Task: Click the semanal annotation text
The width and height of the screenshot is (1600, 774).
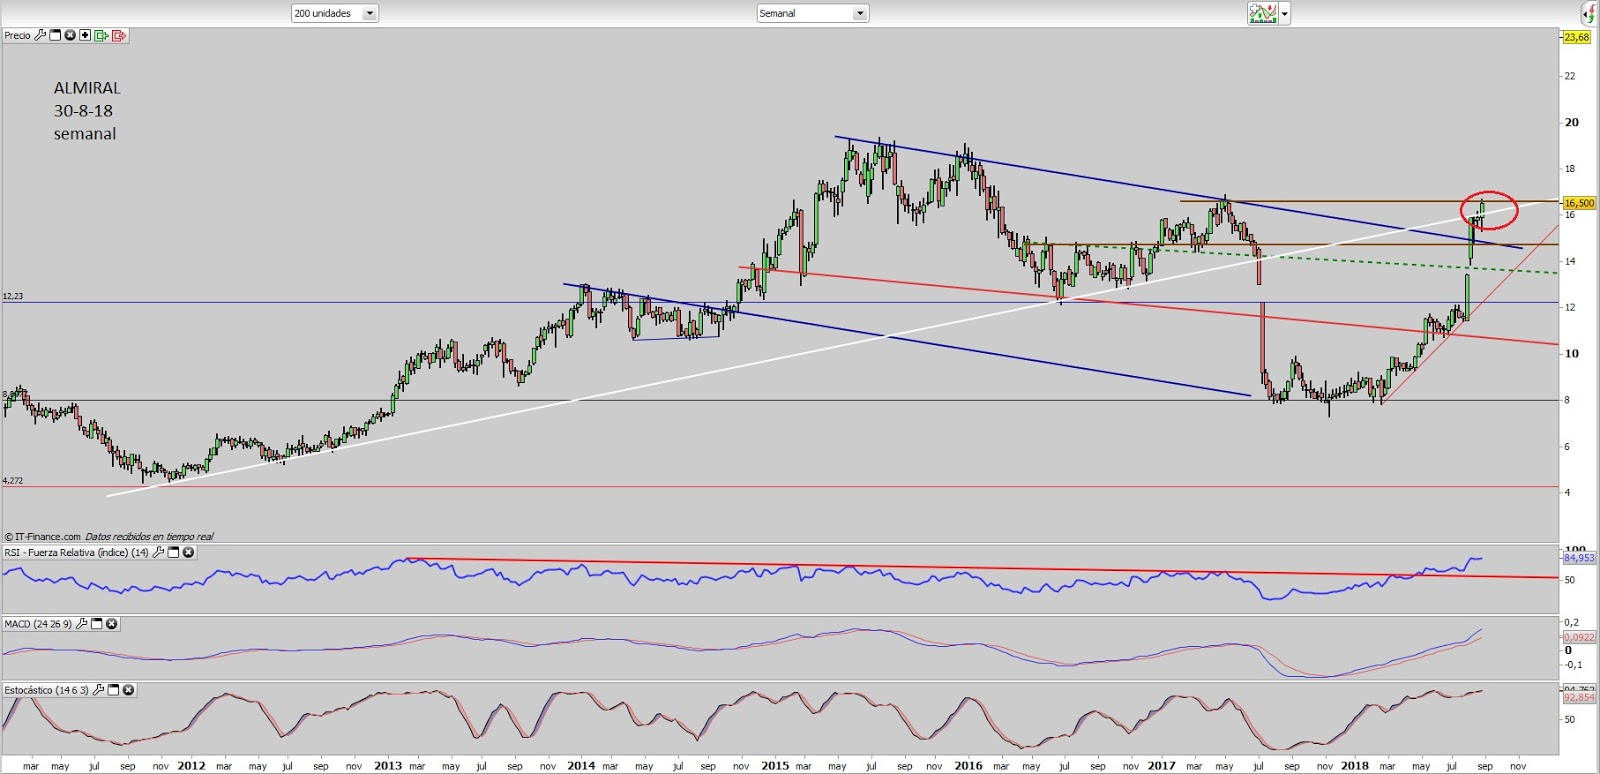Action: [85, 134]
